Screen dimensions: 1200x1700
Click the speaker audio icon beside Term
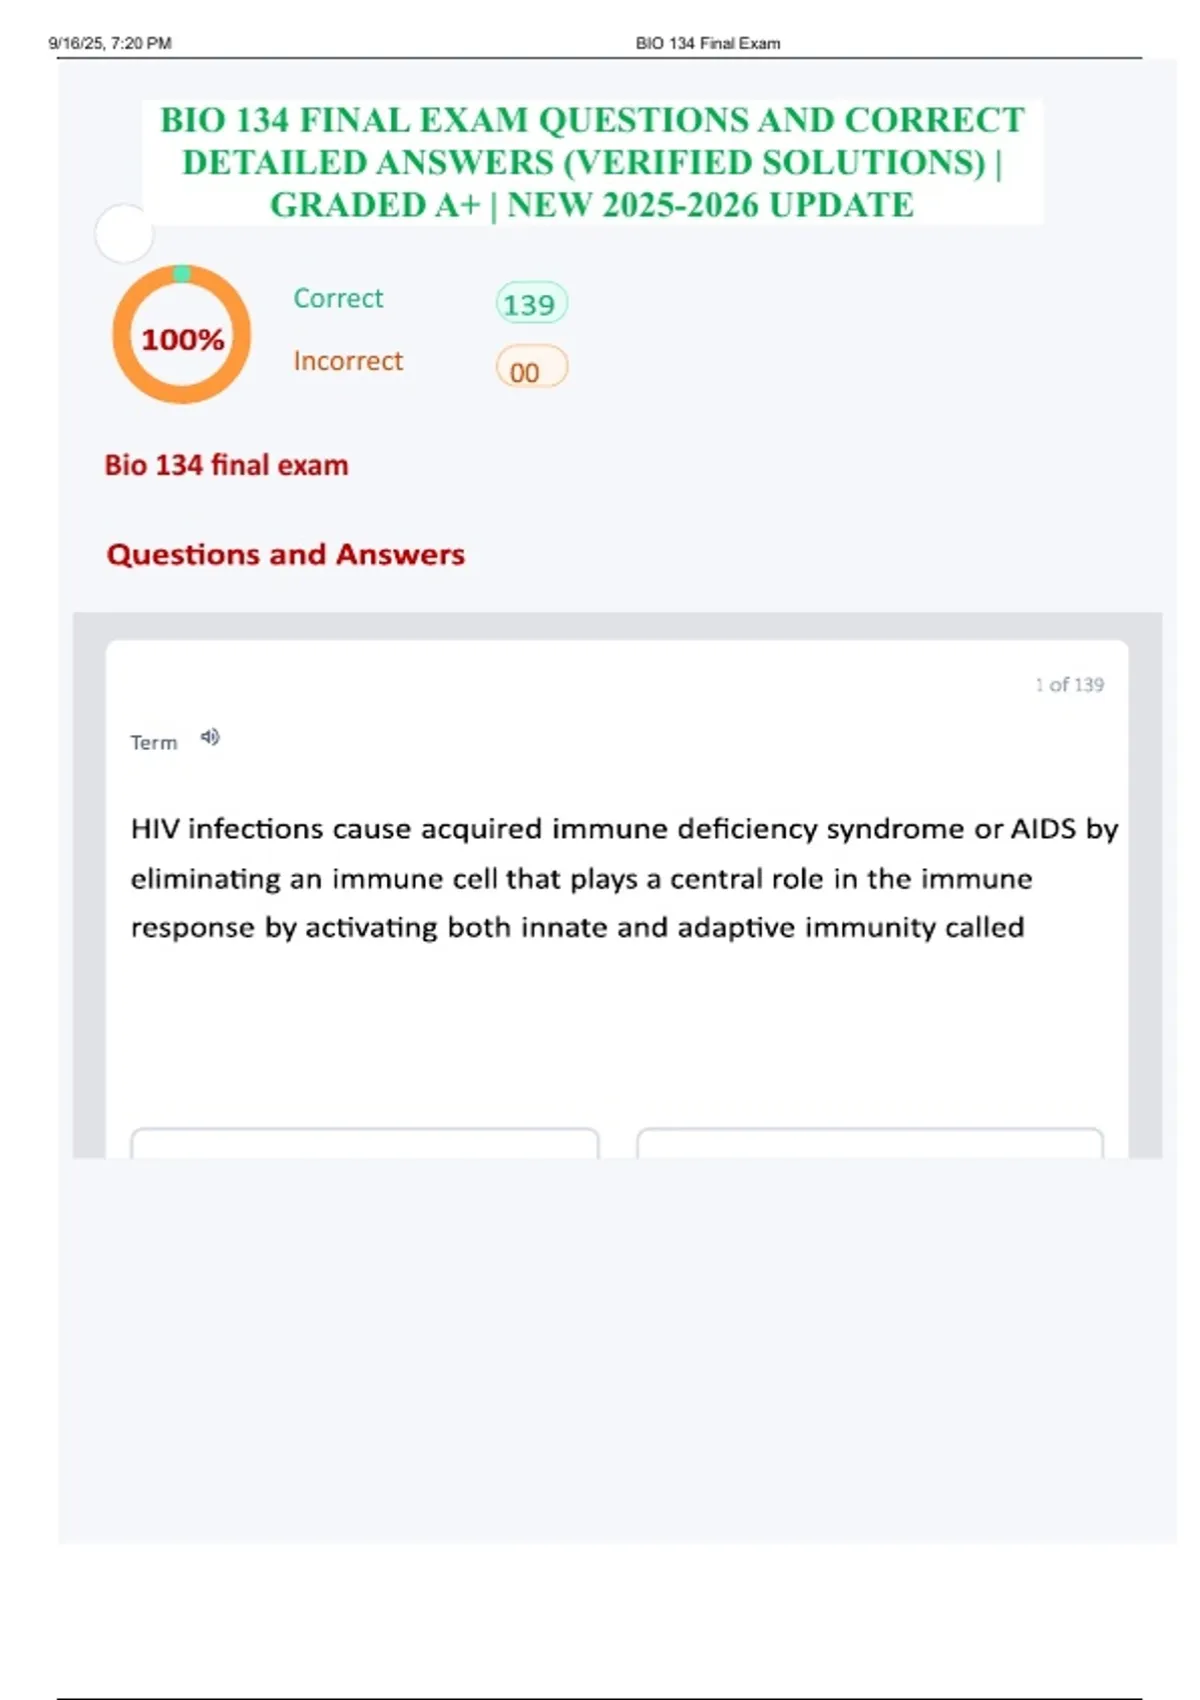click(x=210, y=737)
